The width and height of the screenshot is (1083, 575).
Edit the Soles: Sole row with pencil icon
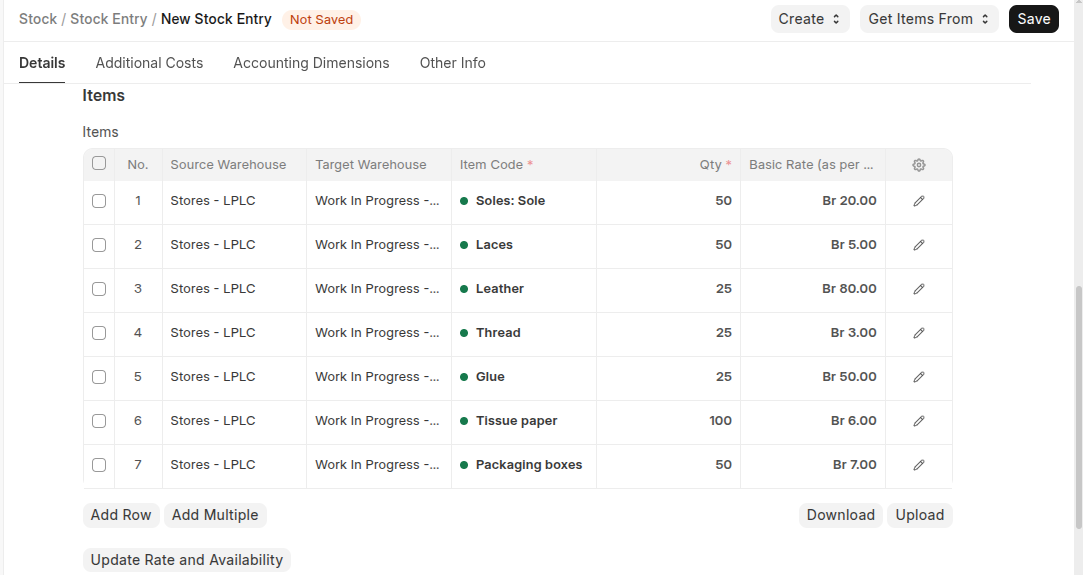919,201
